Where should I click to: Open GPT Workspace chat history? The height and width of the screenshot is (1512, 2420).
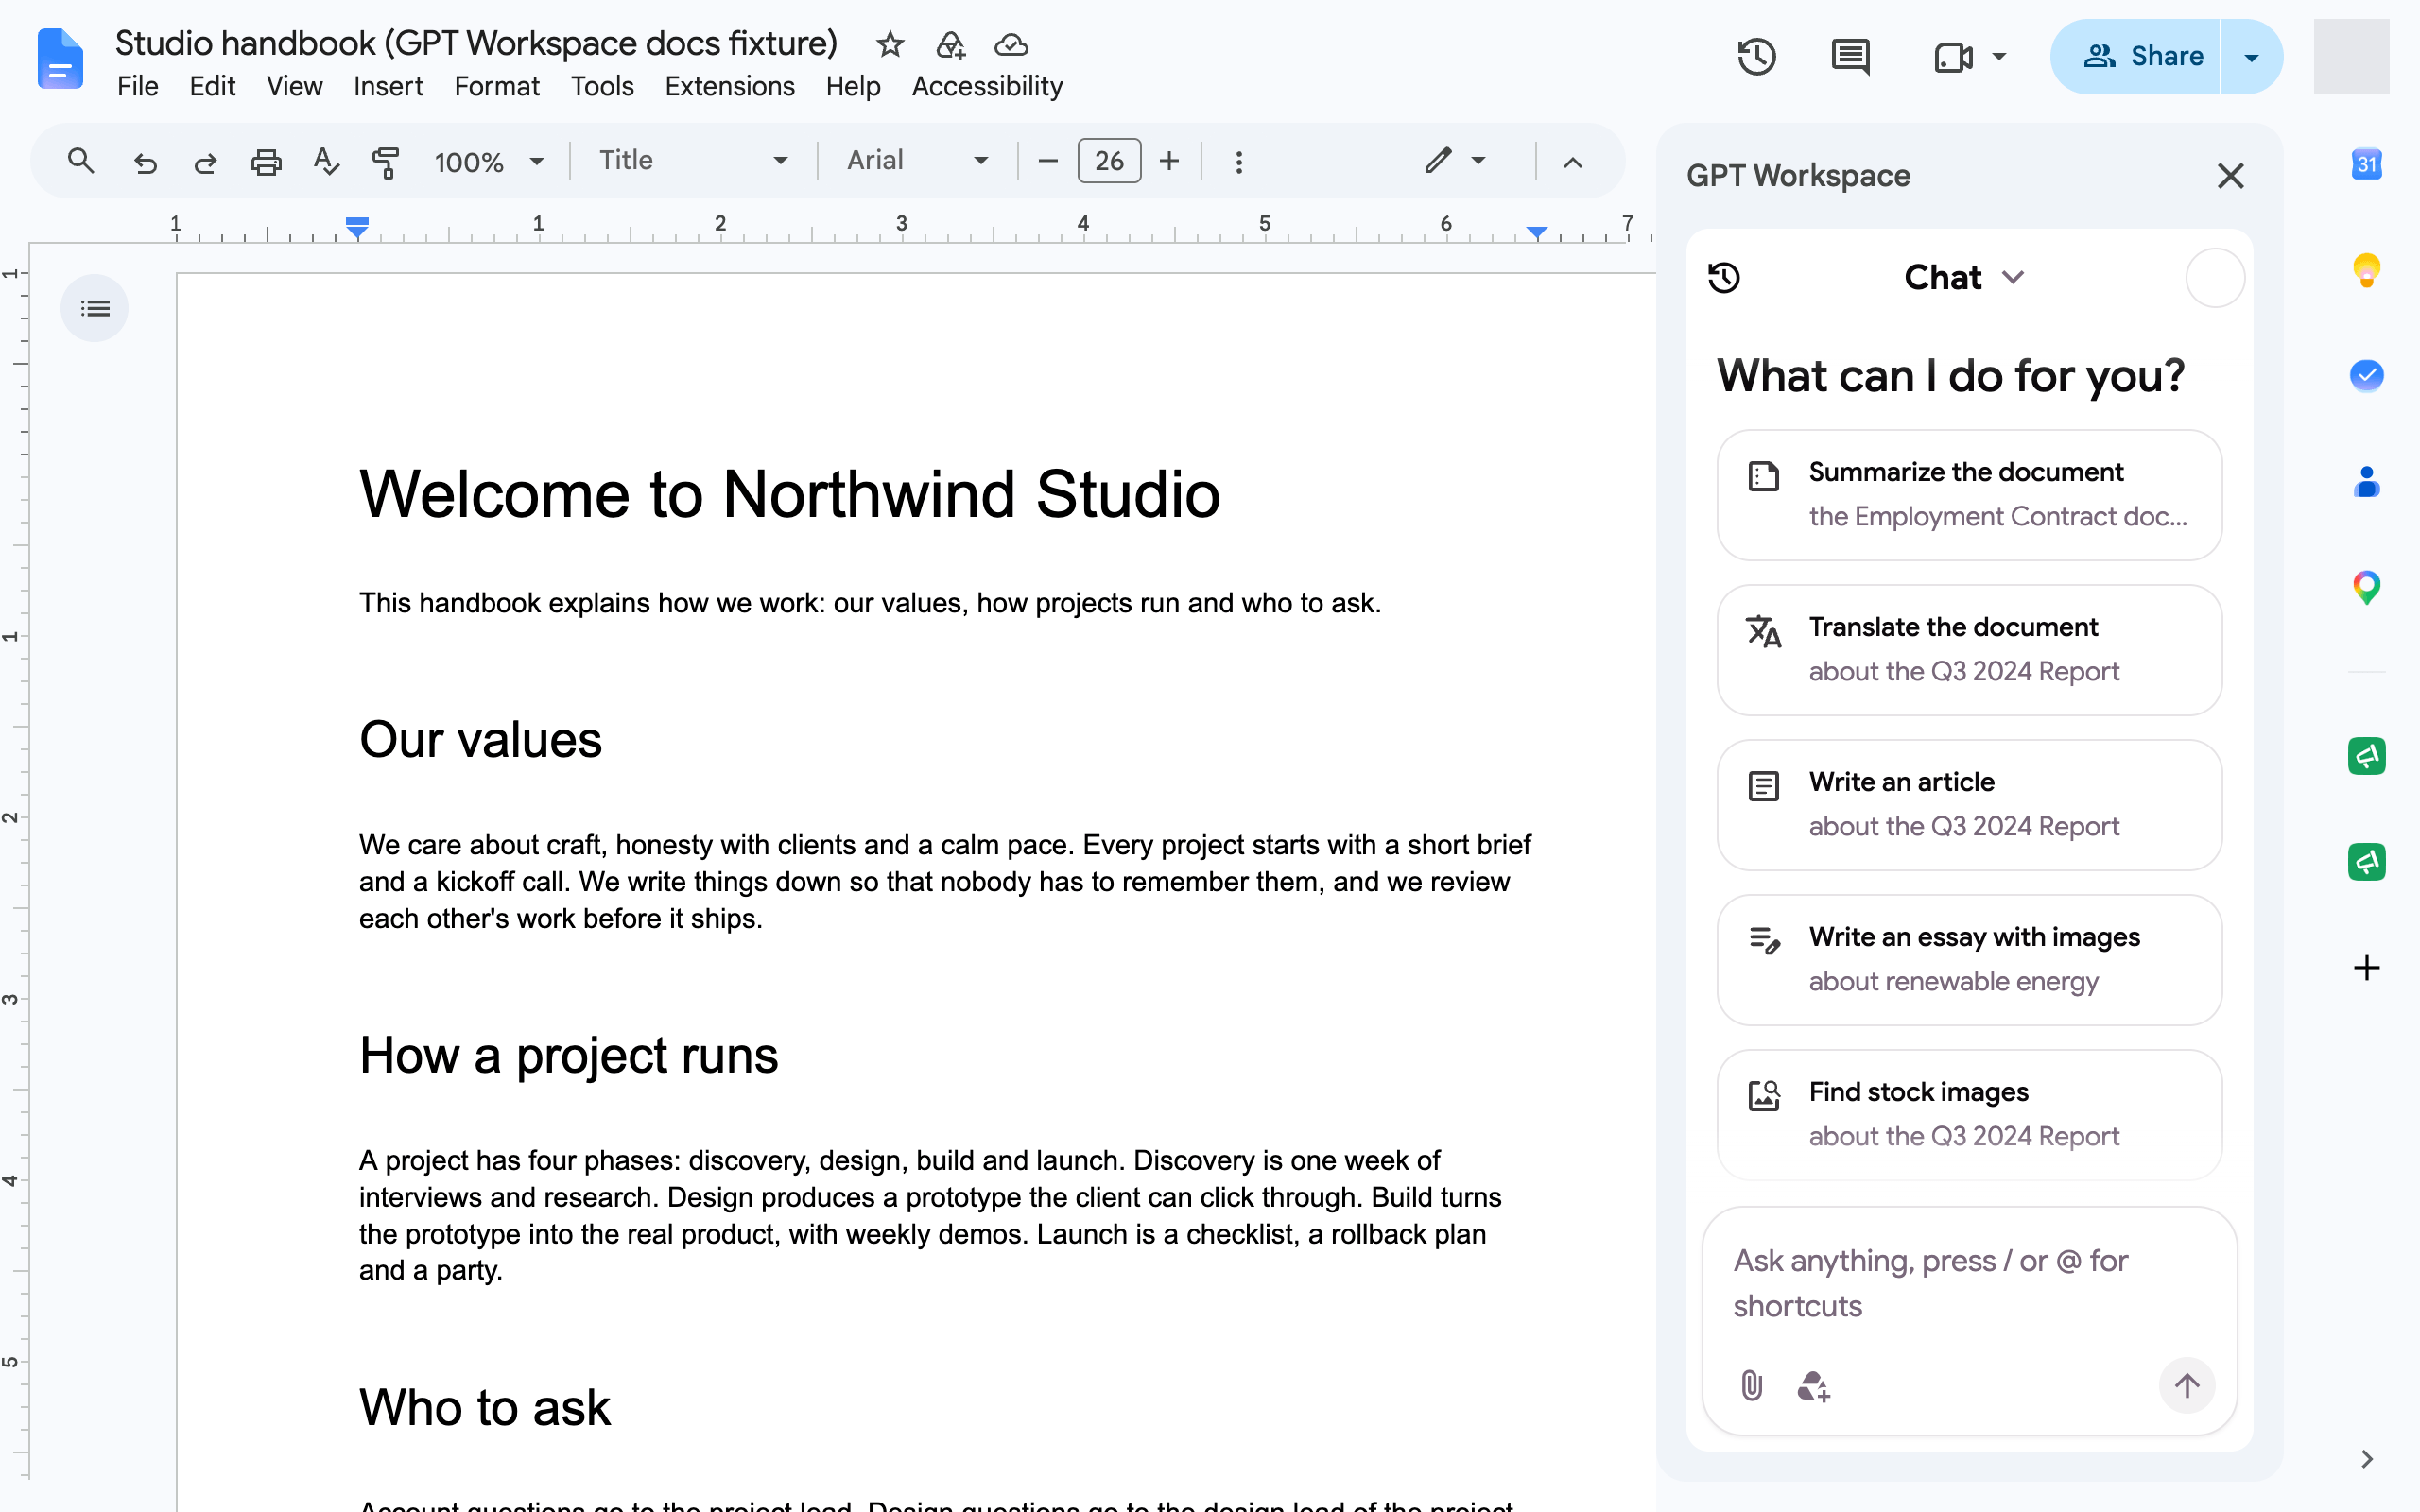pos(1724,277)
